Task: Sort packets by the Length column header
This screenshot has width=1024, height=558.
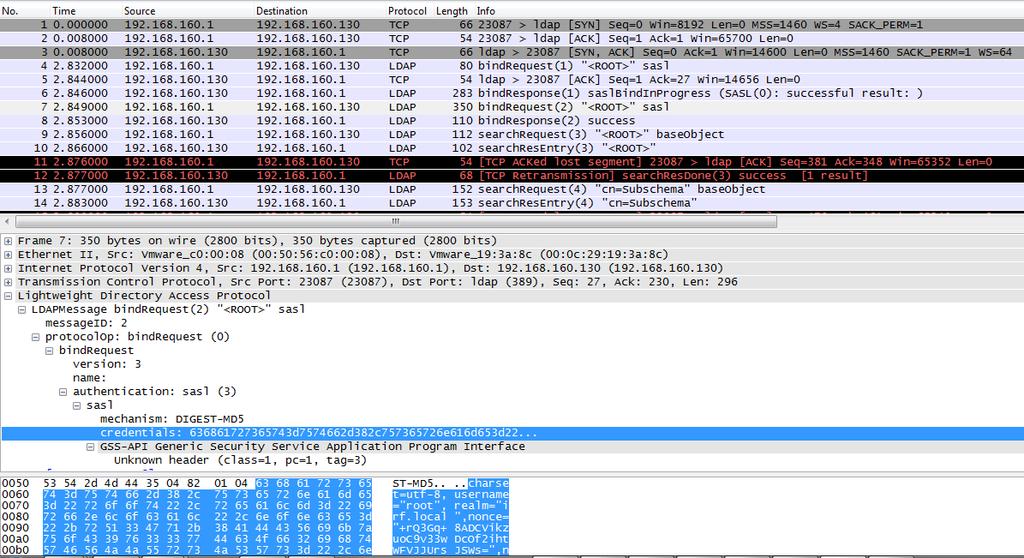Action: point(452,10)
